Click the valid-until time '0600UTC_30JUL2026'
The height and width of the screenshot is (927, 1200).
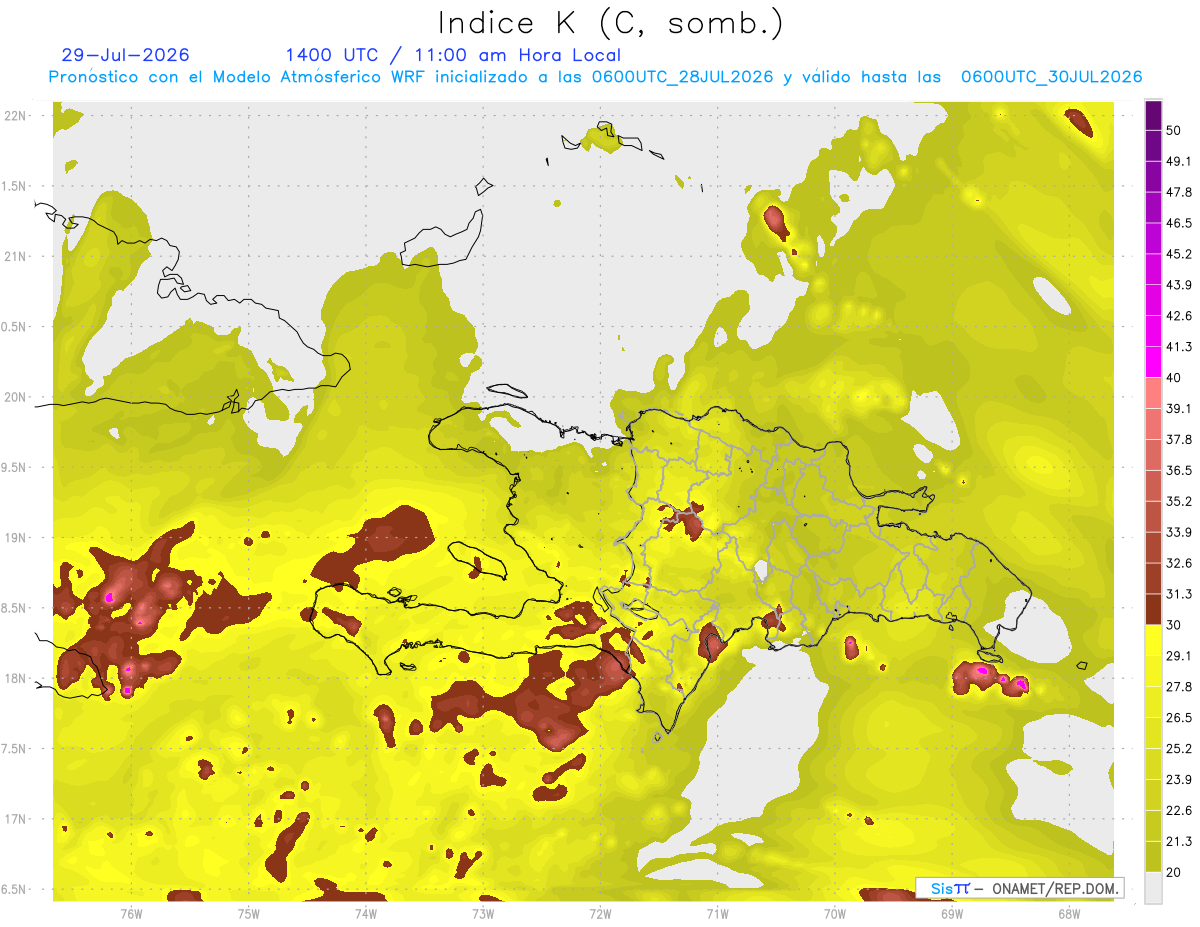click(1051, 77)
